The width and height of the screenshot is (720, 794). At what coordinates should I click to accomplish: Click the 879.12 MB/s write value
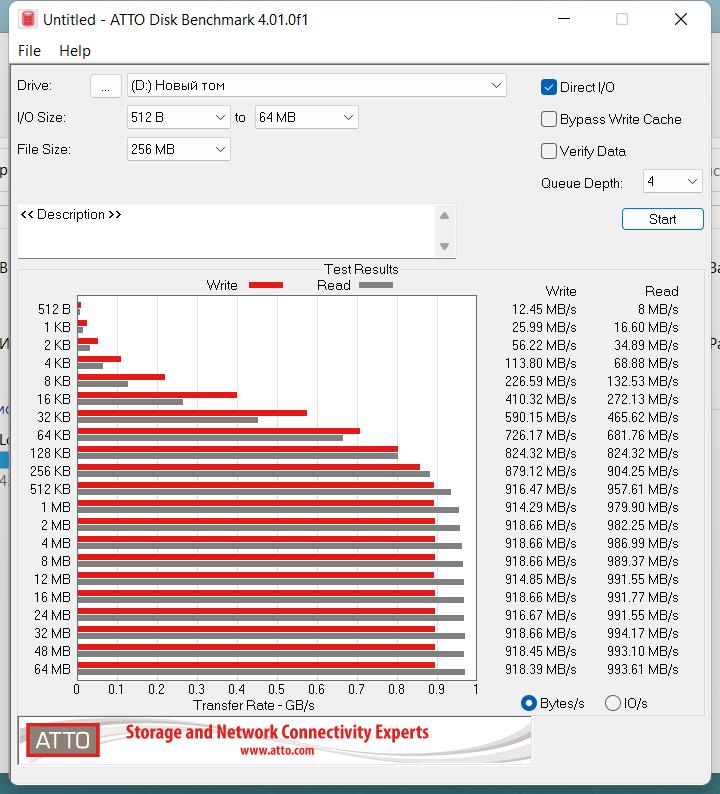[541, 471]
